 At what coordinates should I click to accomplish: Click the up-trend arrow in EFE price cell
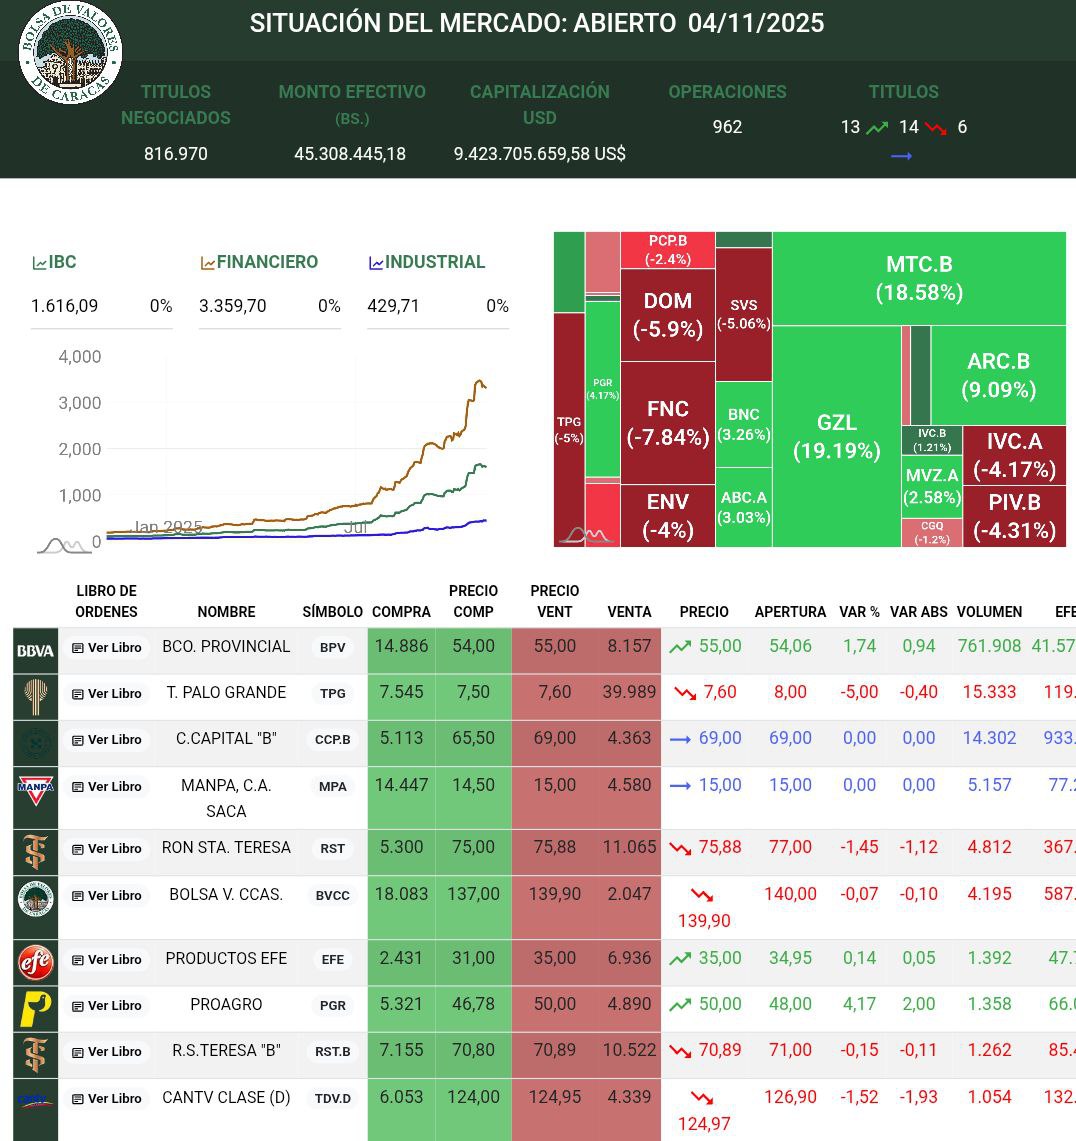pyautogui.click(x=680, y=958)
